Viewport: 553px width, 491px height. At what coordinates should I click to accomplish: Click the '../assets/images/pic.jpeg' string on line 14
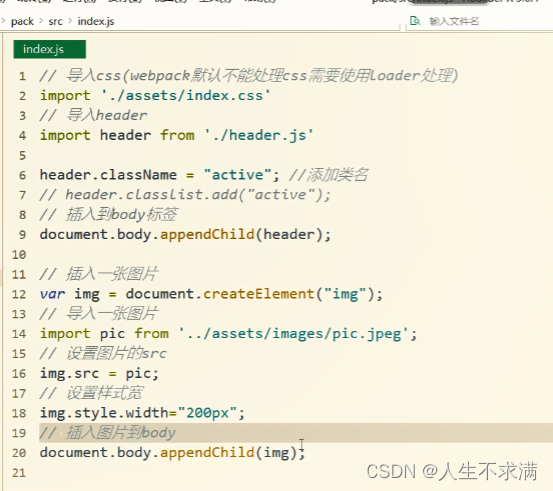293,334
